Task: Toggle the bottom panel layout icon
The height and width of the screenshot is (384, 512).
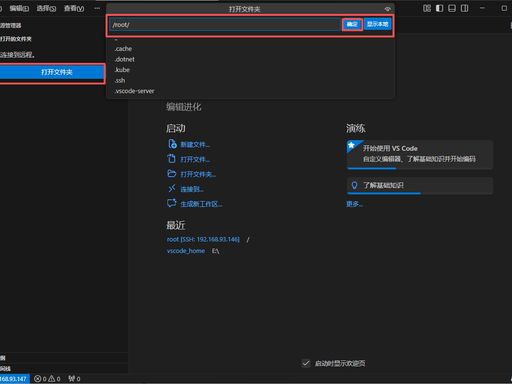Action: tap(452, 8)
